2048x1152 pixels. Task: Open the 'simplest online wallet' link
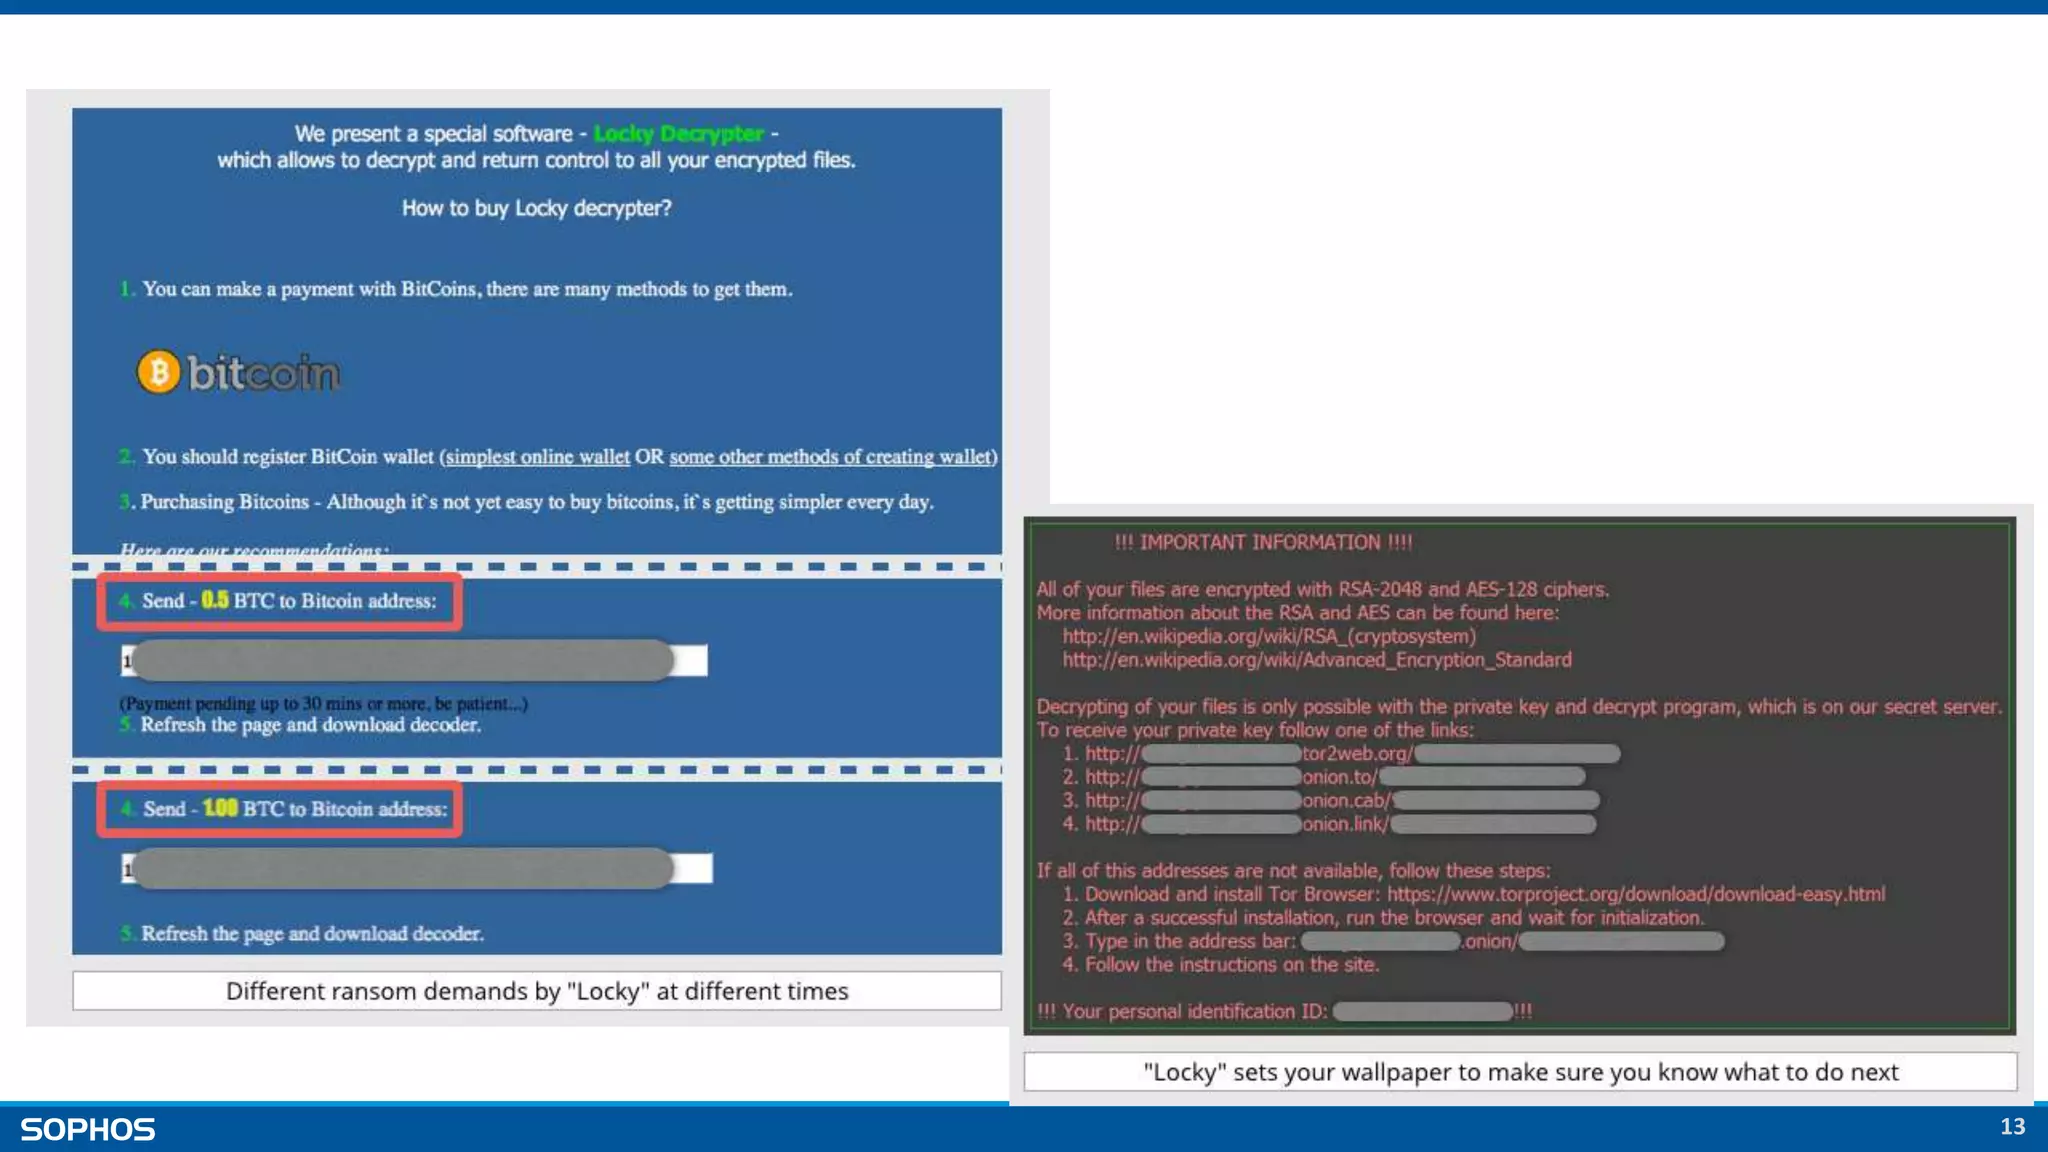[x=538, y=457]
